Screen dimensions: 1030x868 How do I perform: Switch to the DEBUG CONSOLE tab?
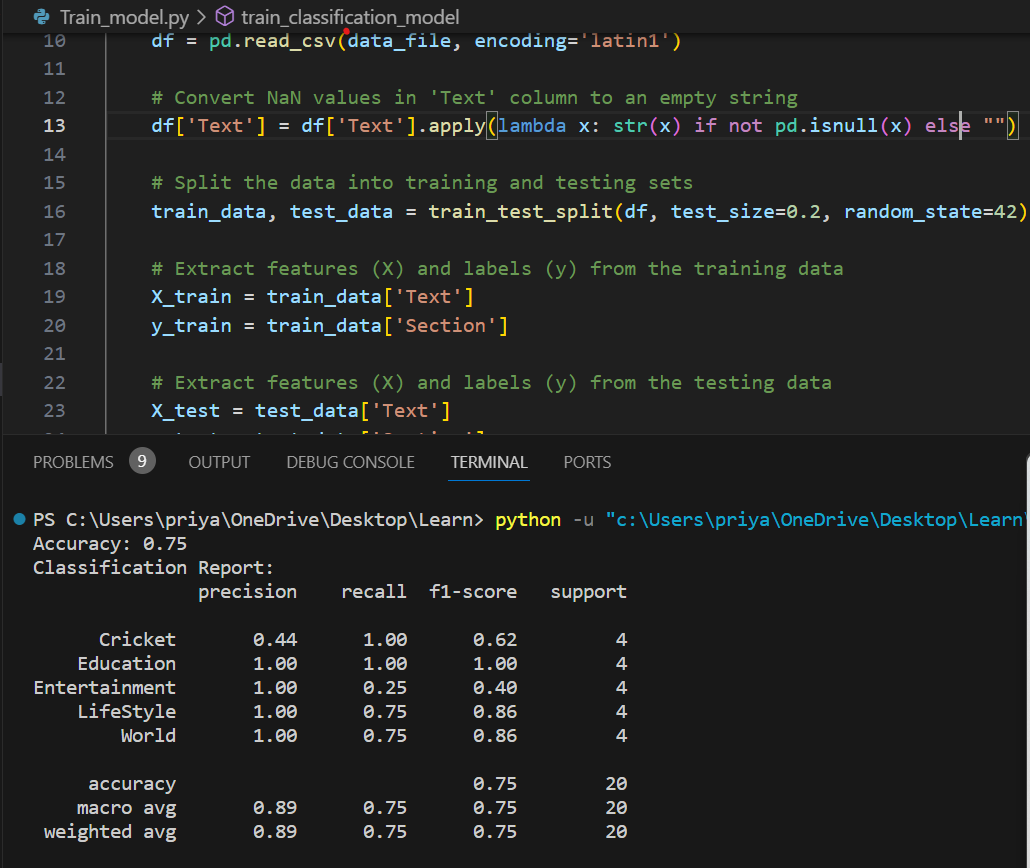(350, 462)
